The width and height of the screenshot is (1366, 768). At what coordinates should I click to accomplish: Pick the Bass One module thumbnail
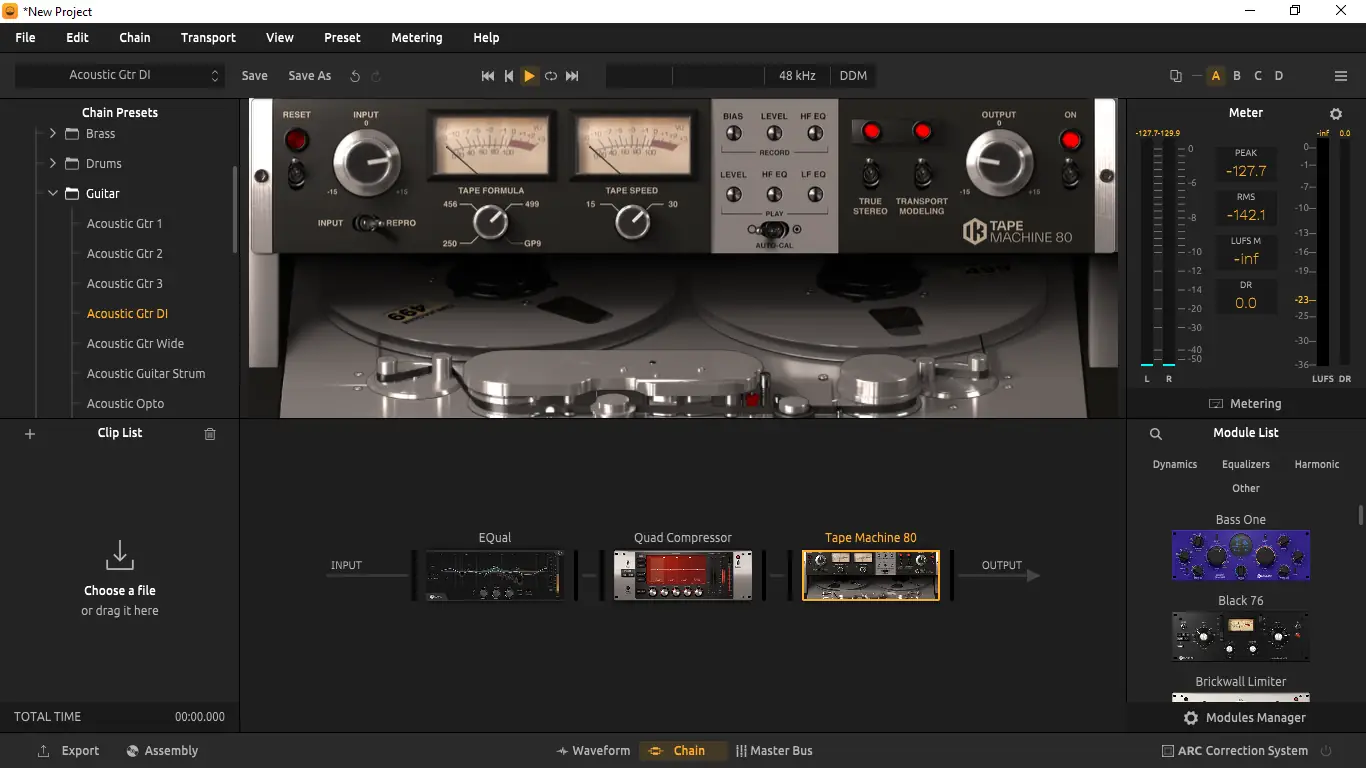(1241, 555)
